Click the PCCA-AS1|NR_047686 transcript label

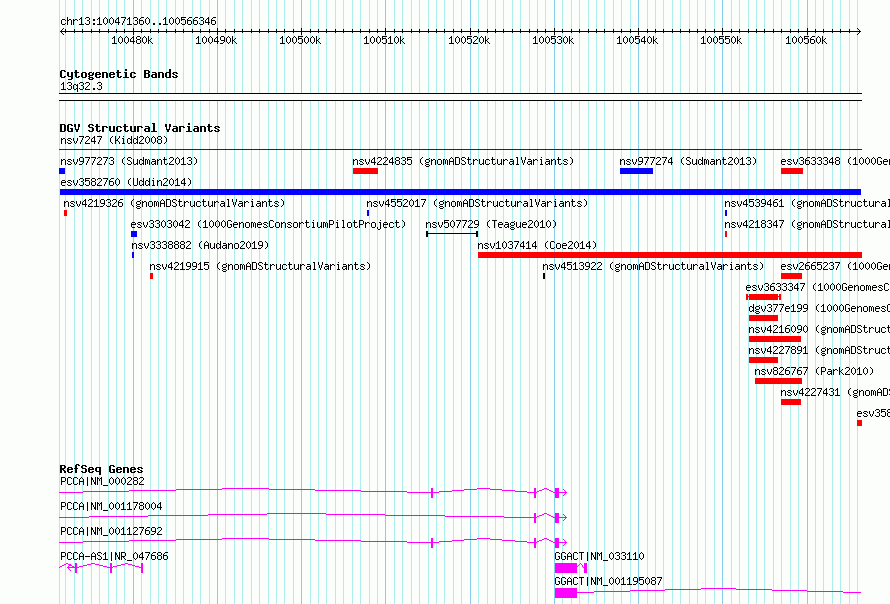114,556
